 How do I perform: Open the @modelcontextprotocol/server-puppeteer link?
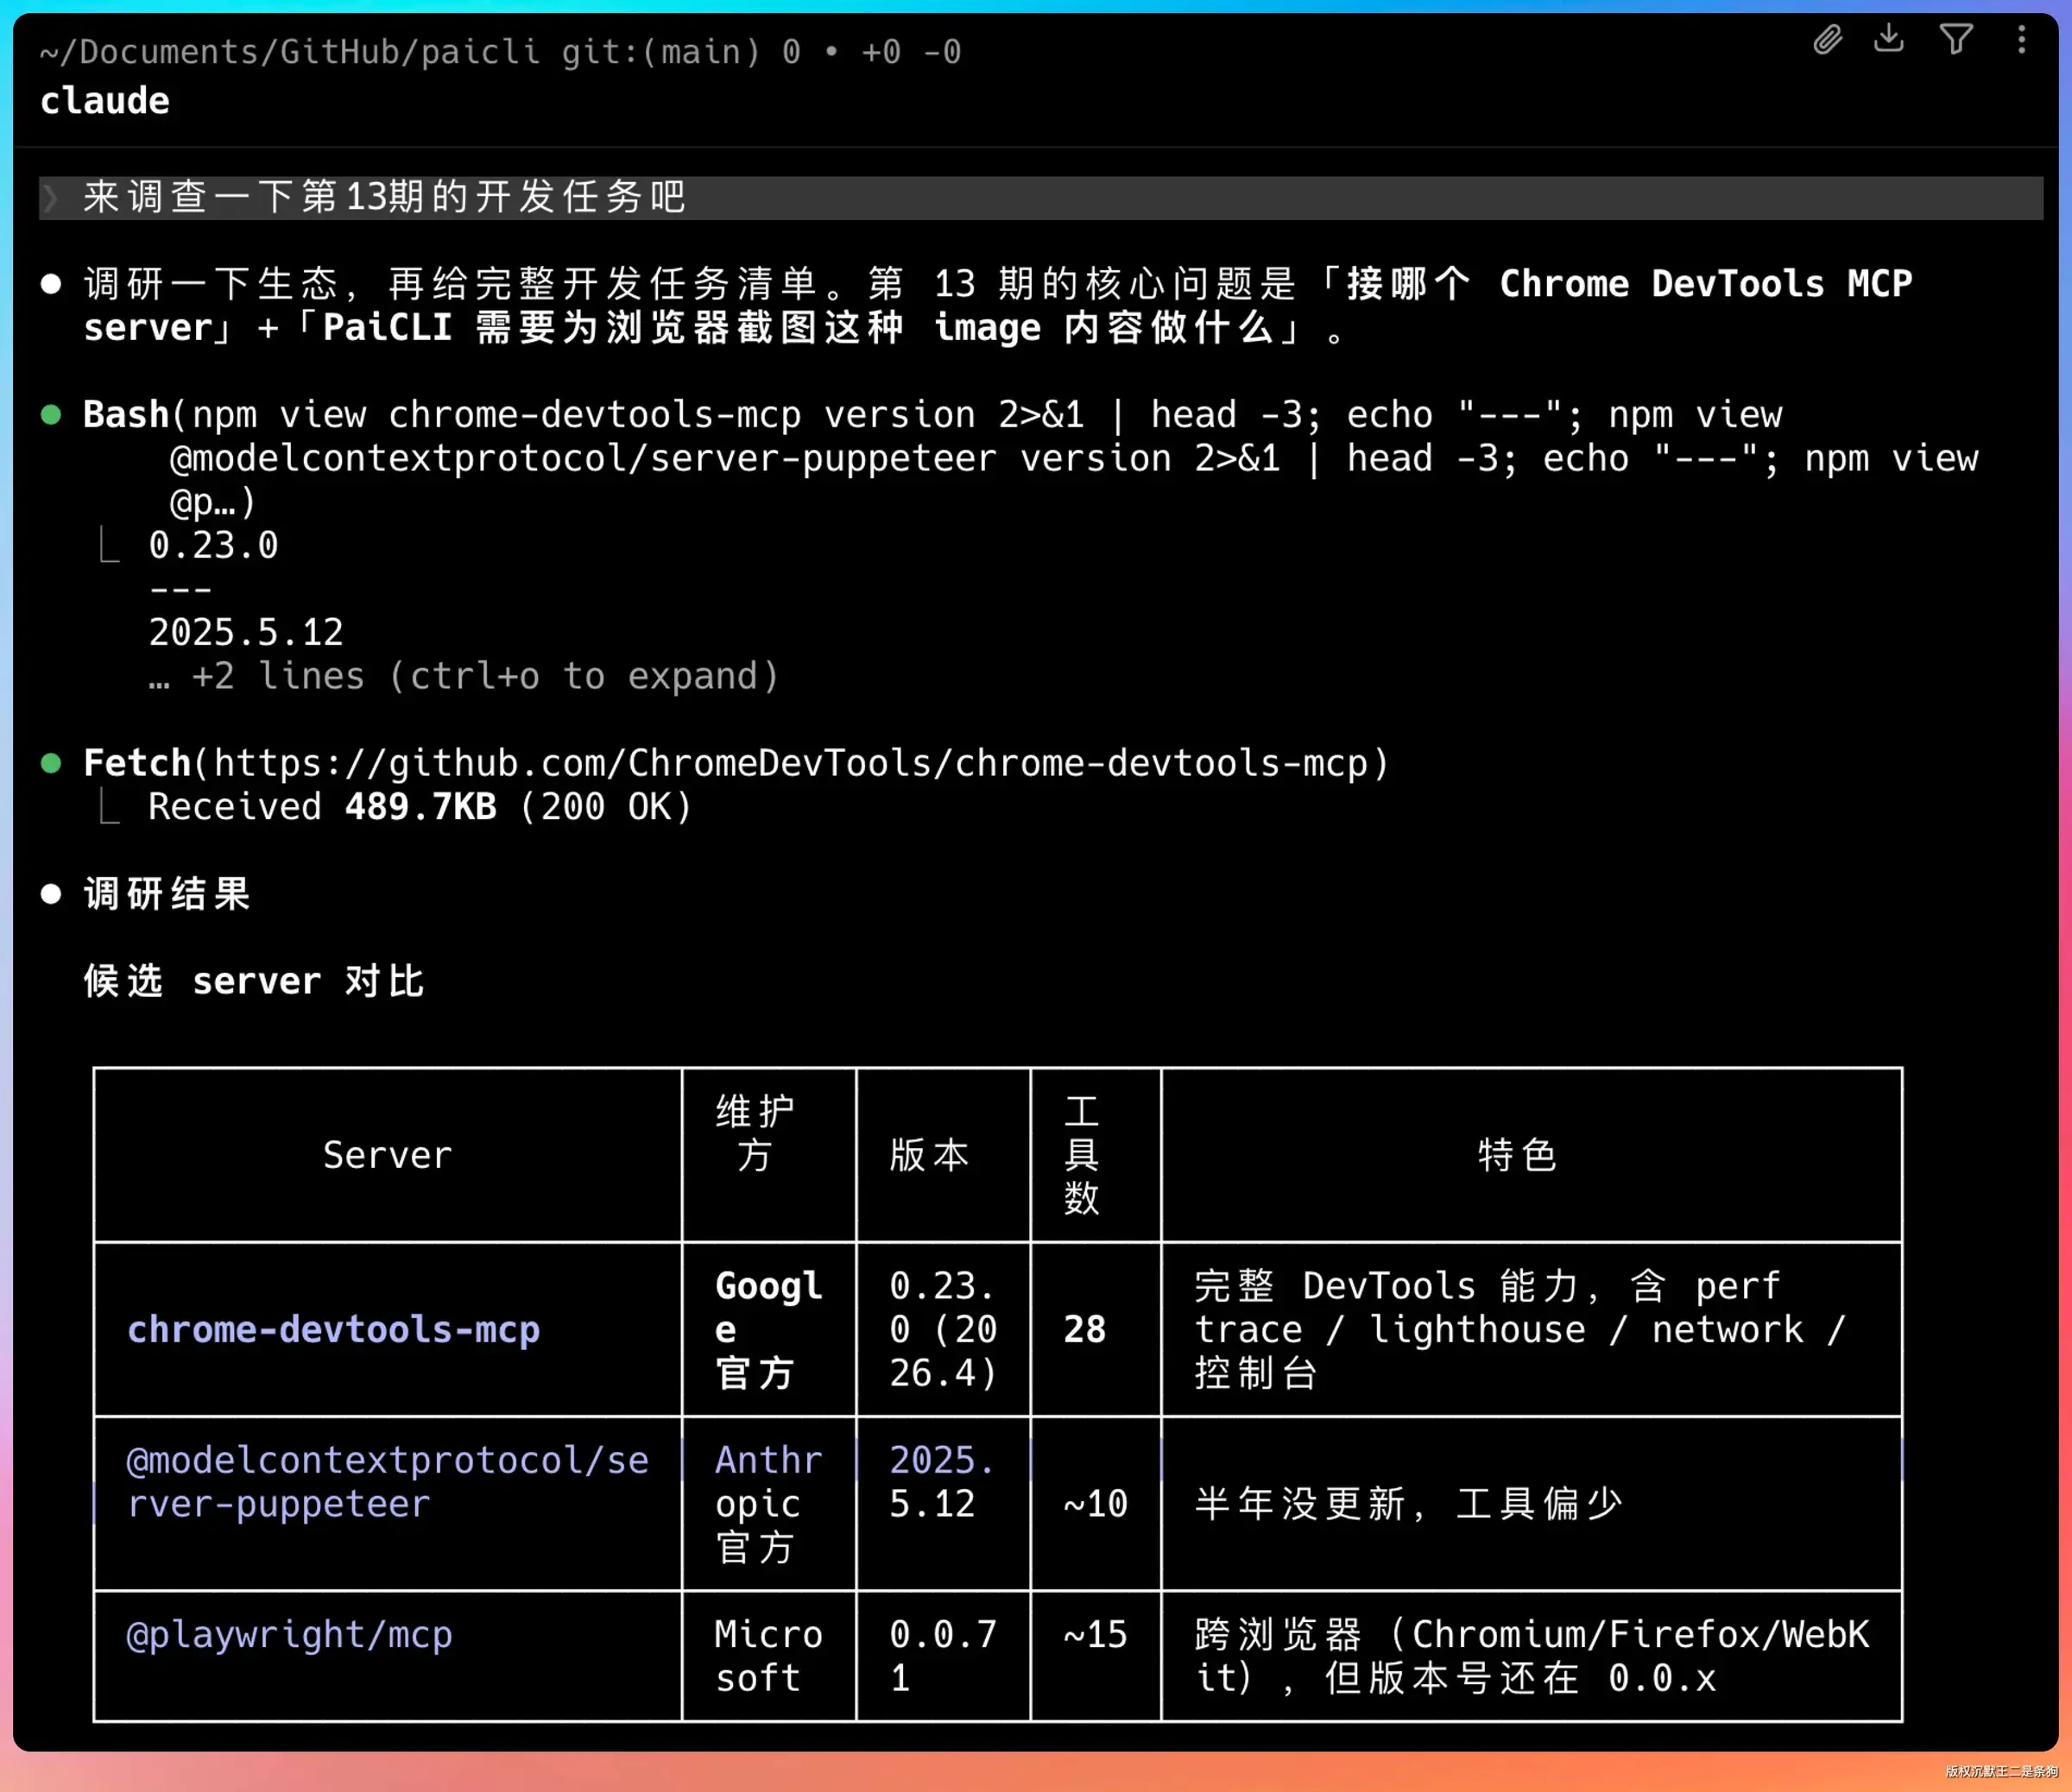tap(388, 1482)
